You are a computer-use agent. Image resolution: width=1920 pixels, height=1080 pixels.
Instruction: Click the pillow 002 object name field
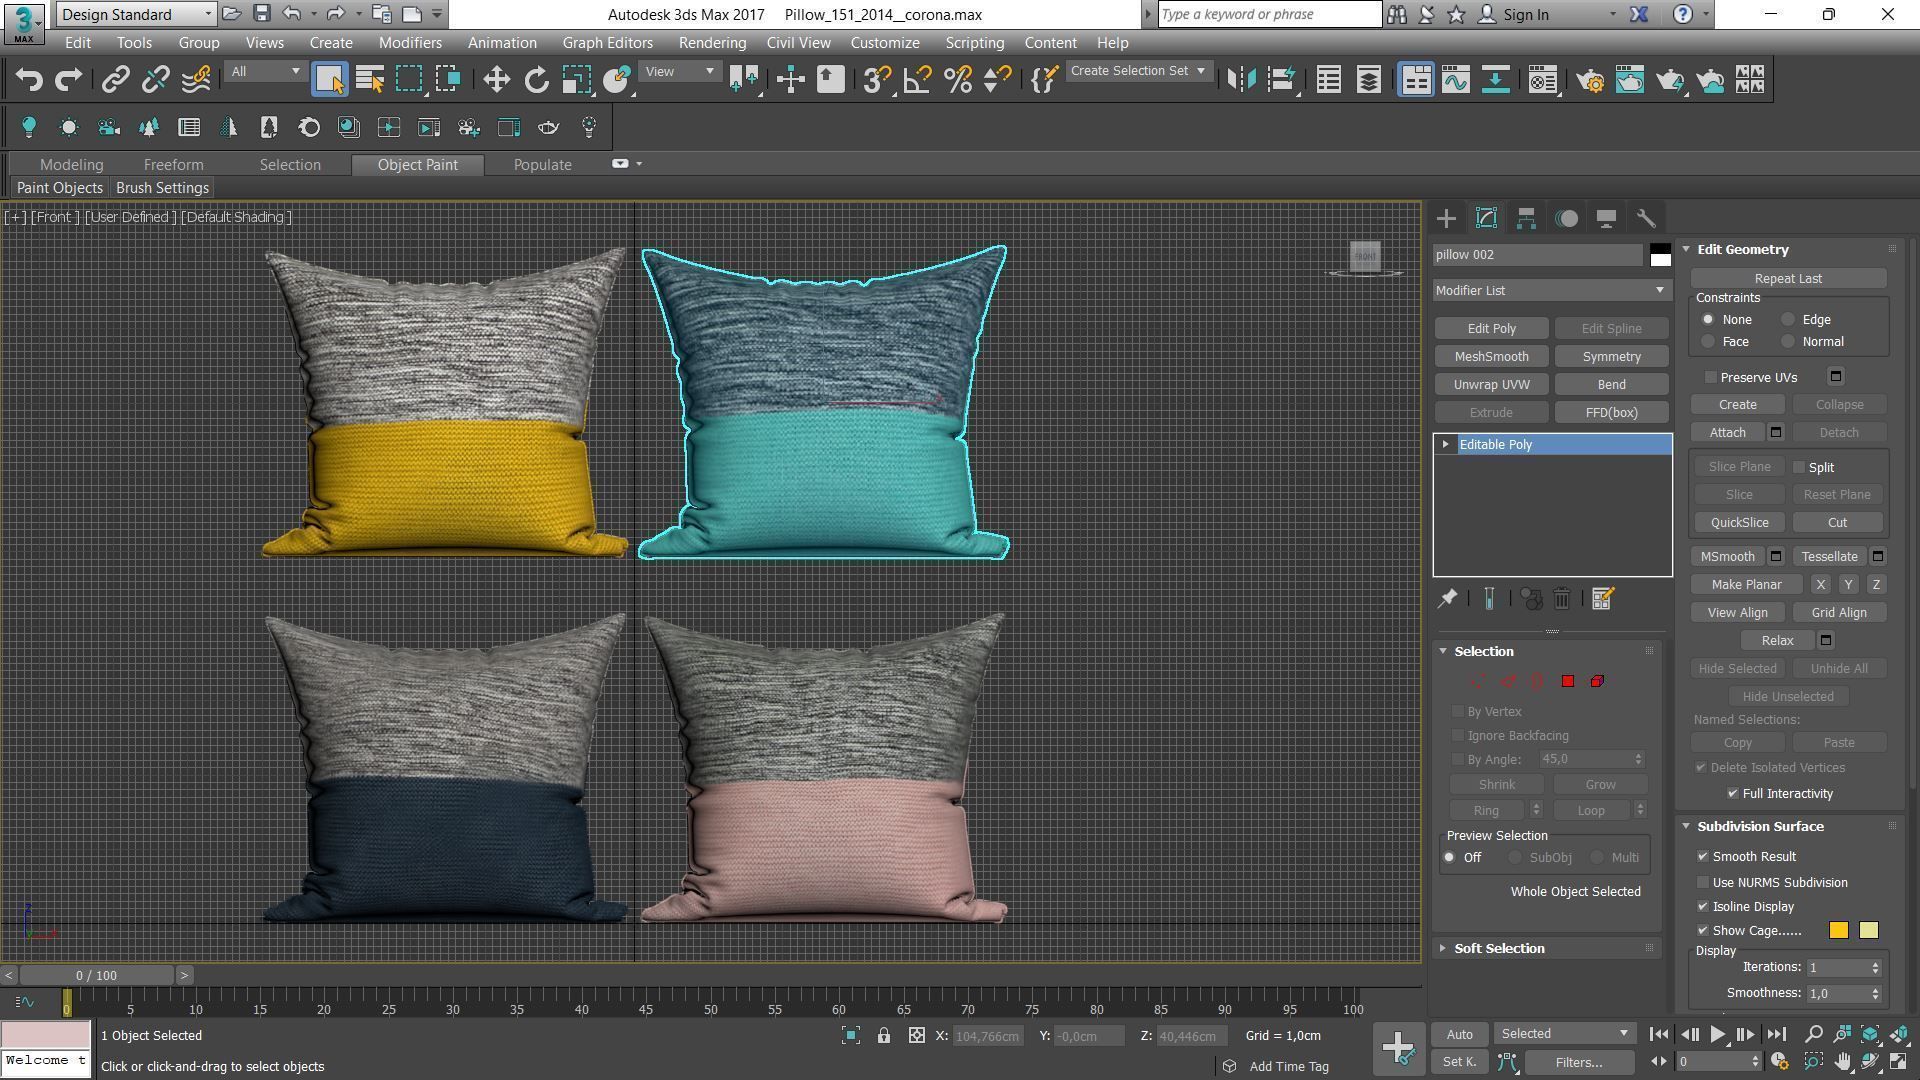pyautogui.click(x=1538, y=255)
